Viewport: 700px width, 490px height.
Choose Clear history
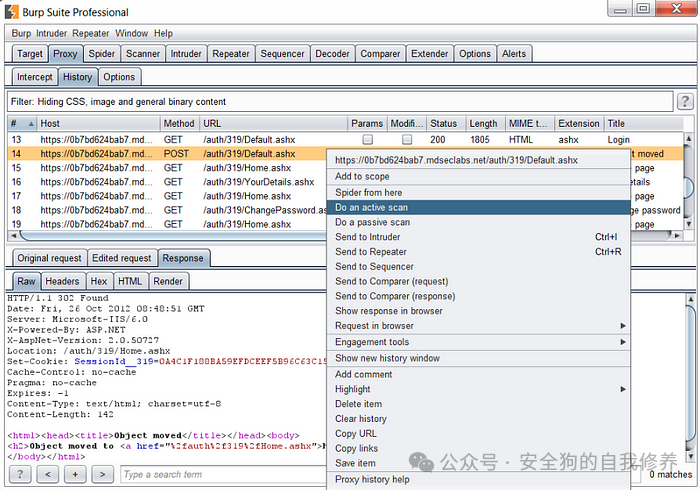[478, 419]
